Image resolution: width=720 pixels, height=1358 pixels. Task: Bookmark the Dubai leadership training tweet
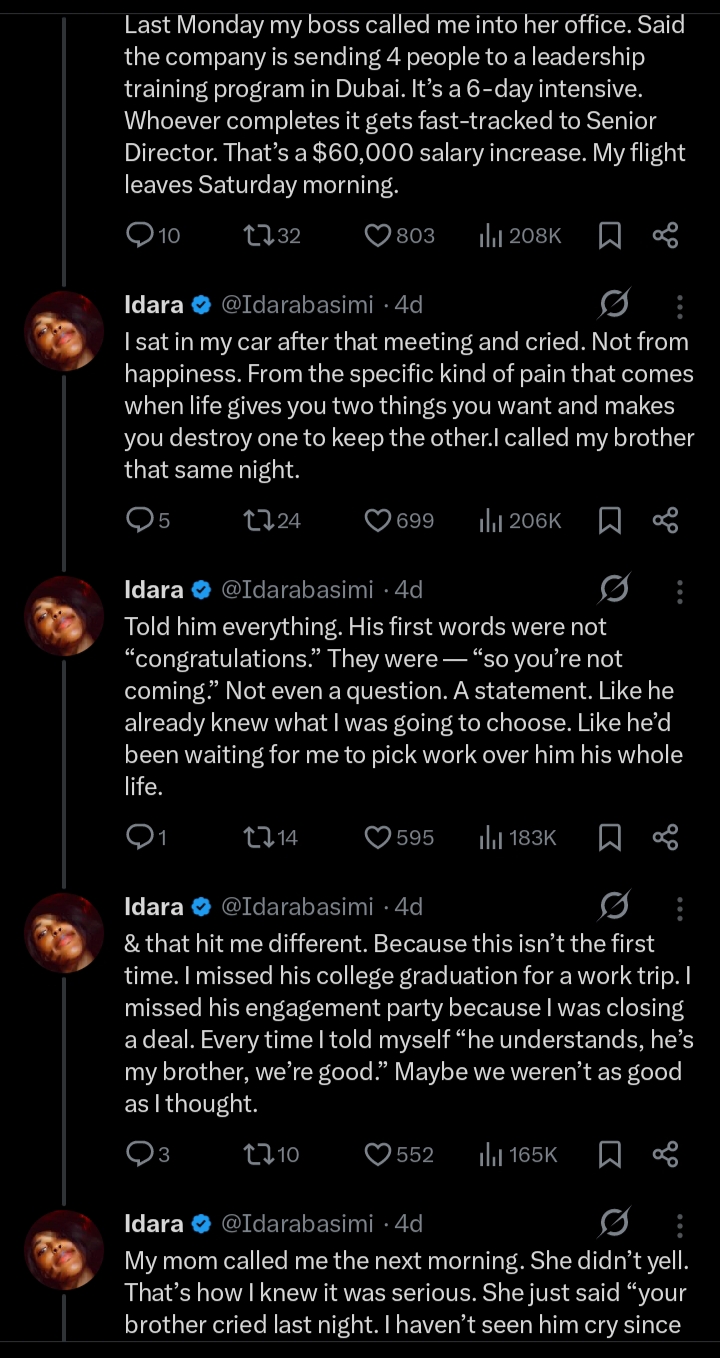[610, 235]
